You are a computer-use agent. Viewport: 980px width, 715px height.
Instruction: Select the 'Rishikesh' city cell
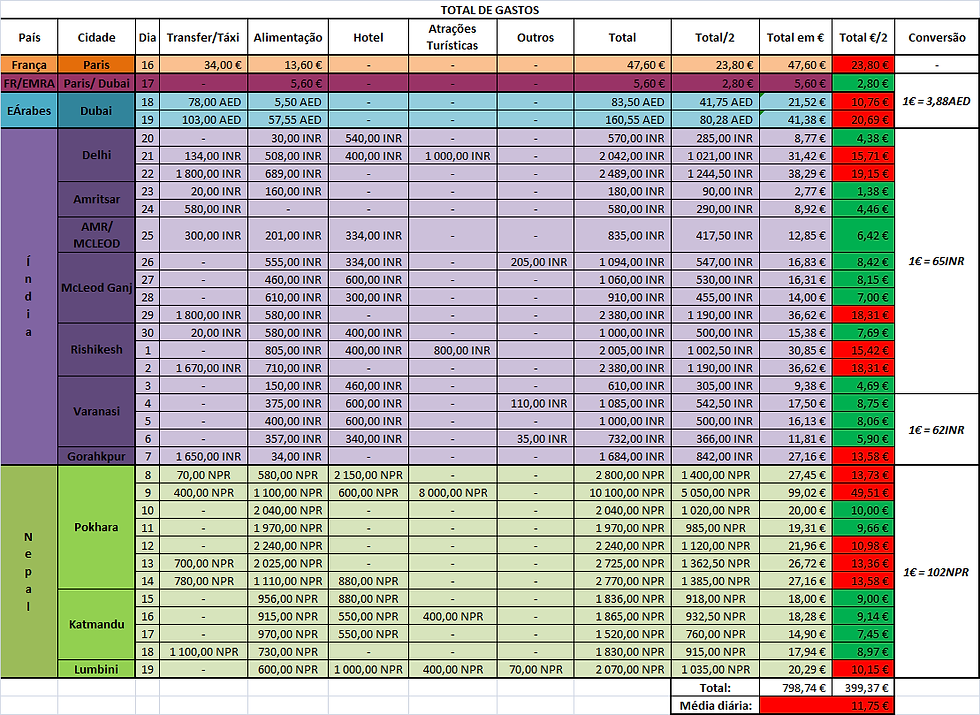coord(96,349)
